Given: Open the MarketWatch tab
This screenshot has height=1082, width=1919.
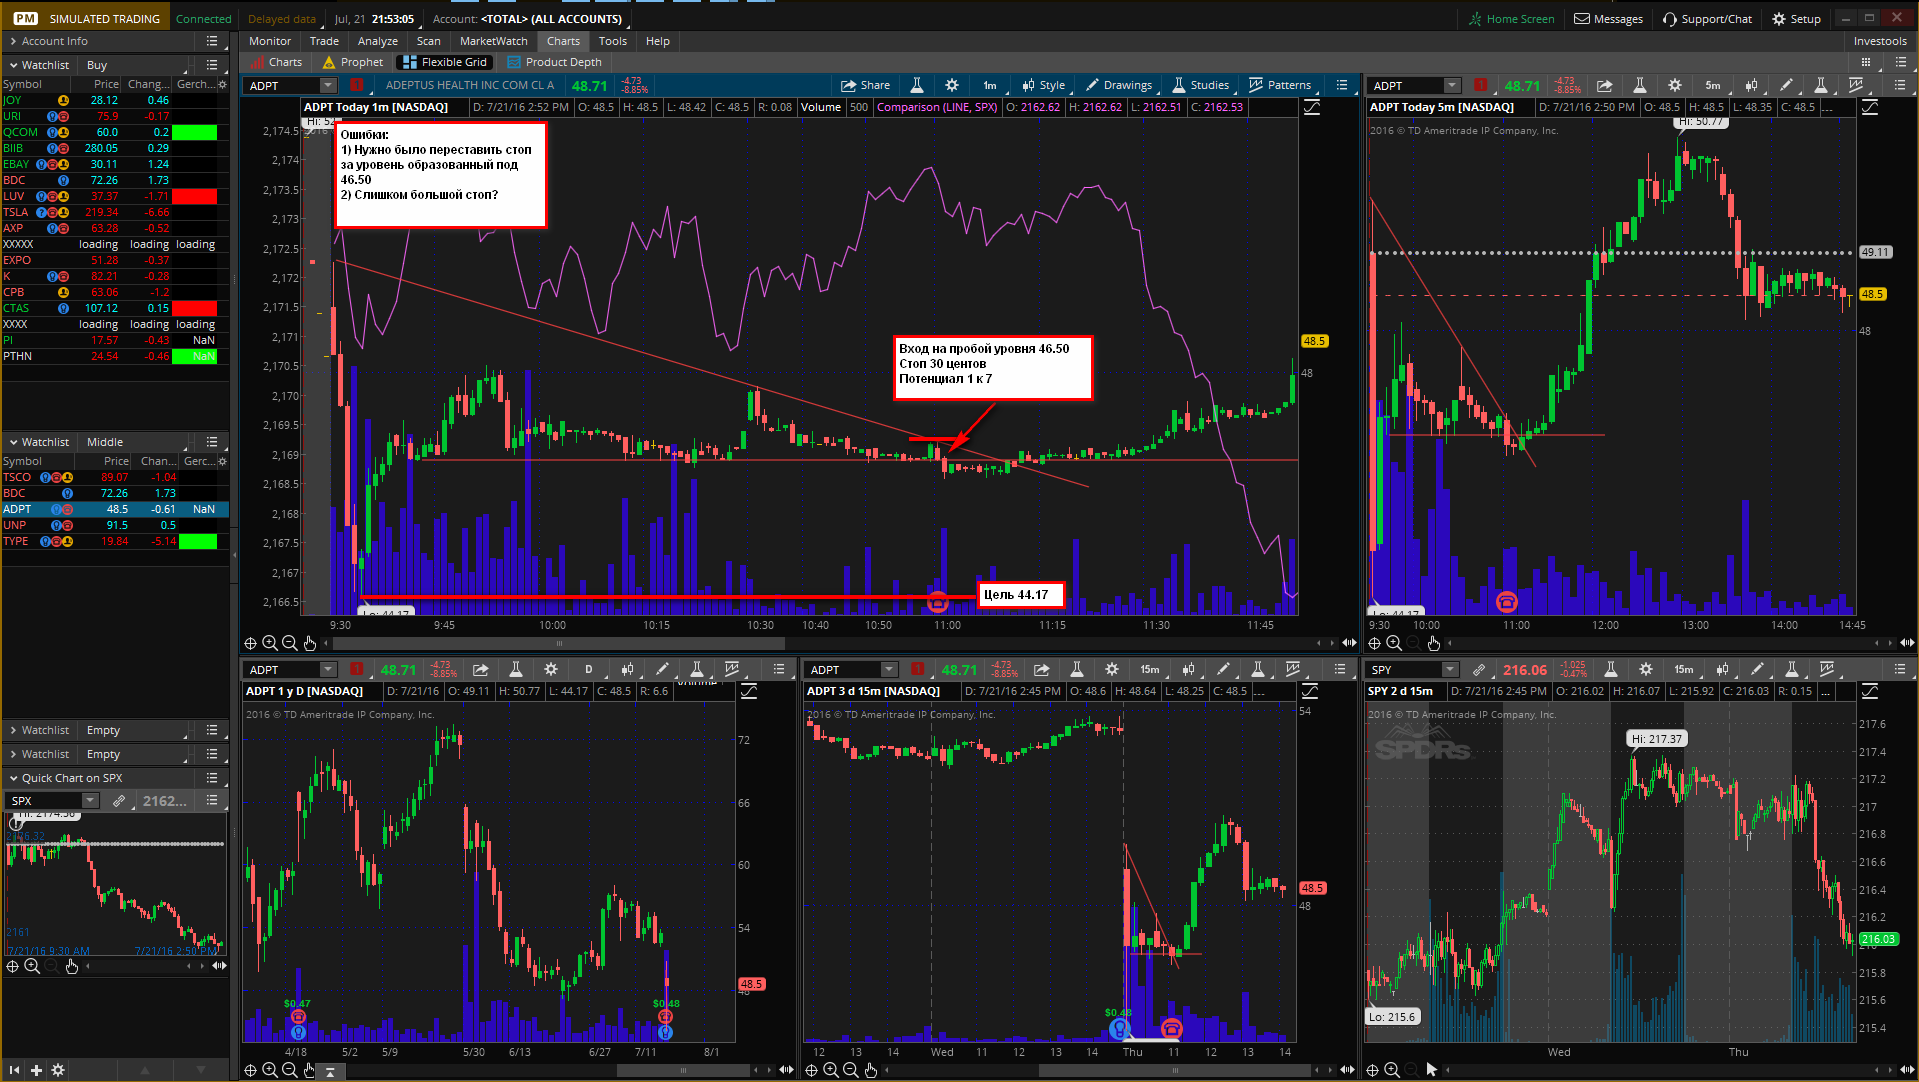Looking at the screenshot, I should [x=493, y=41].
